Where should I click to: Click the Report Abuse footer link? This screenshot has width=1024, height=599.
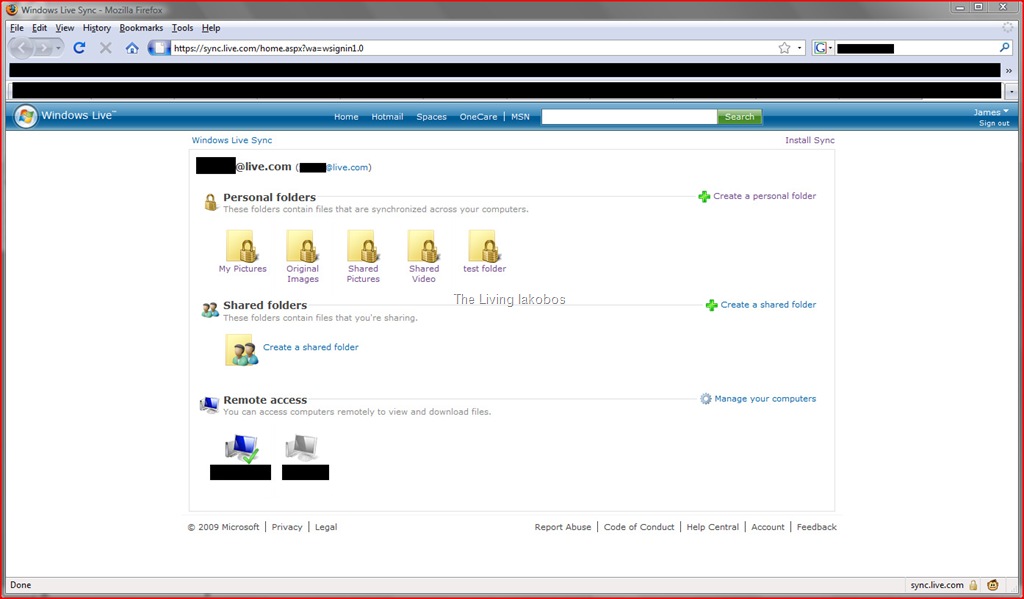[x=562, y=526]
